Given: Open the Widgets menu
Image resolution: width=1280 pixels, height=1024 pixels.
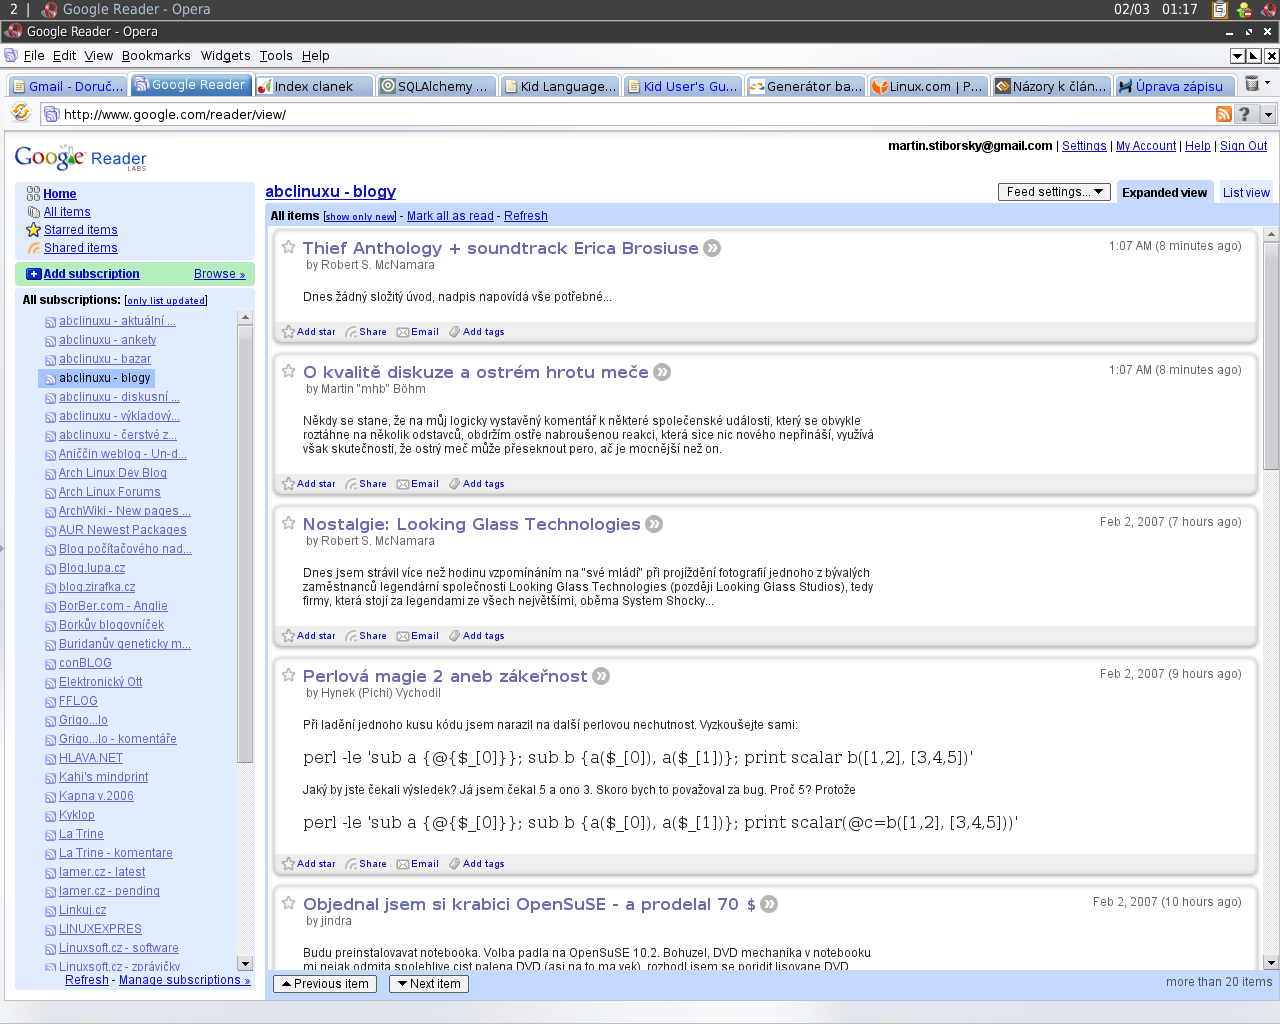Looking at the screenshot, I should point(225,56).
